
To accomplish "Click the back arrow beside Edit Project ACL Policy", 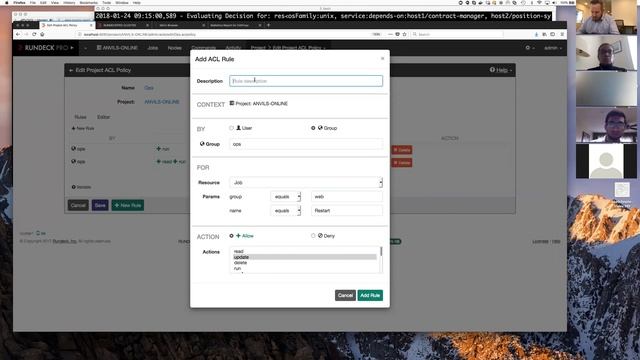I will (x=71, y=70).
